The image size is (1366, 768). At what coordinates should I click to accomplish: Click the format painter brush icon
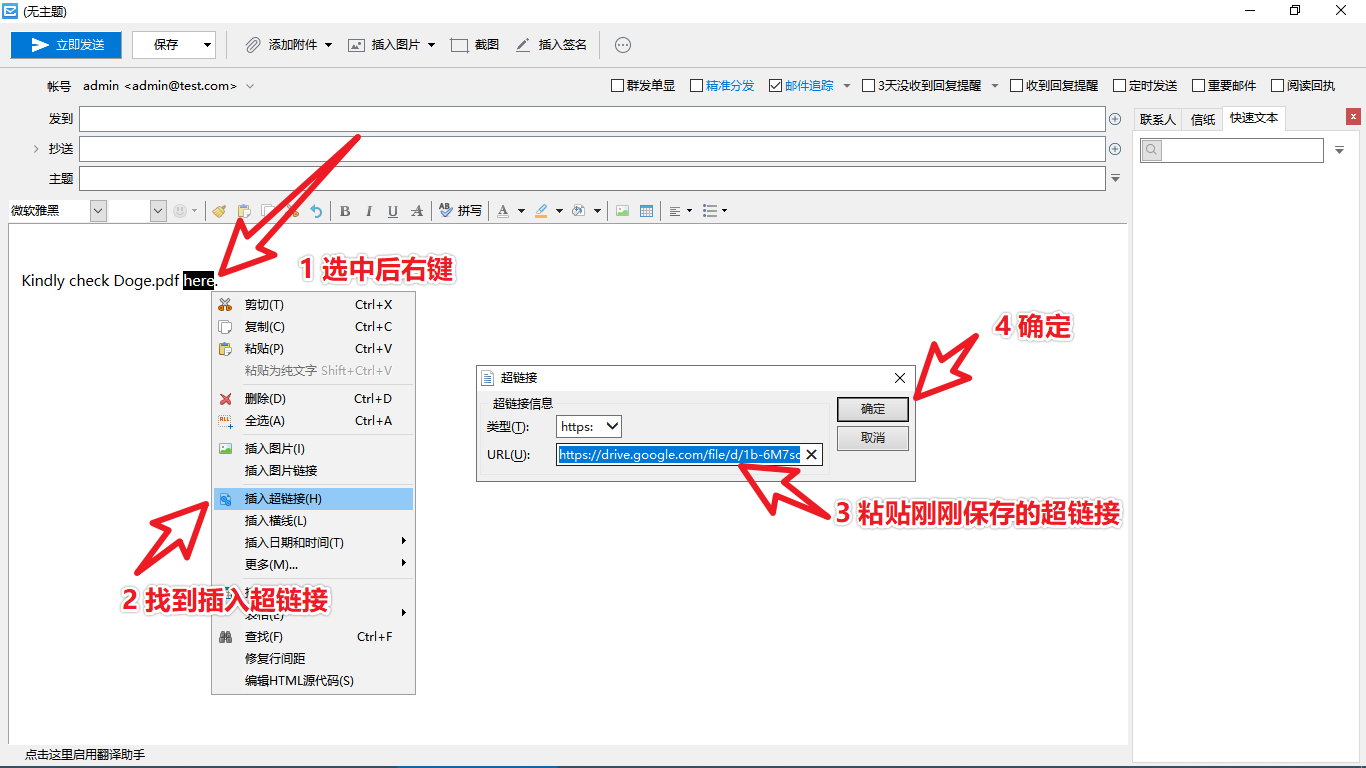coord(219,211)
